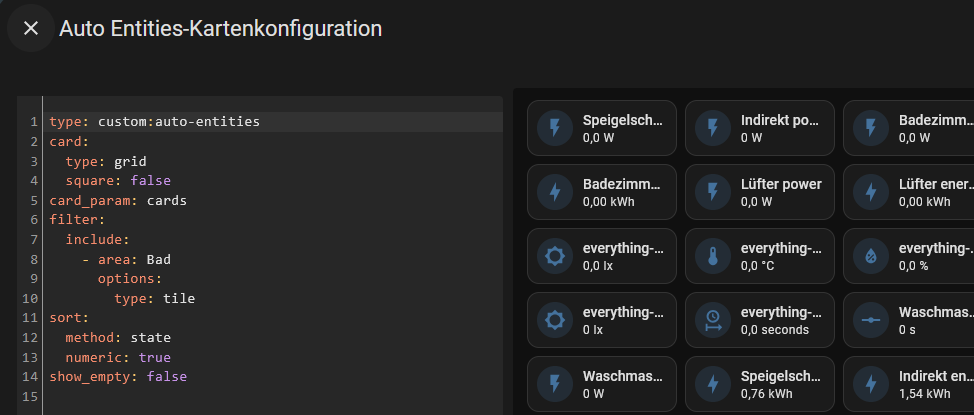The image size is (974, 415).
Task: Click the 'area: Bad' filter line
Action: [134, 259]
